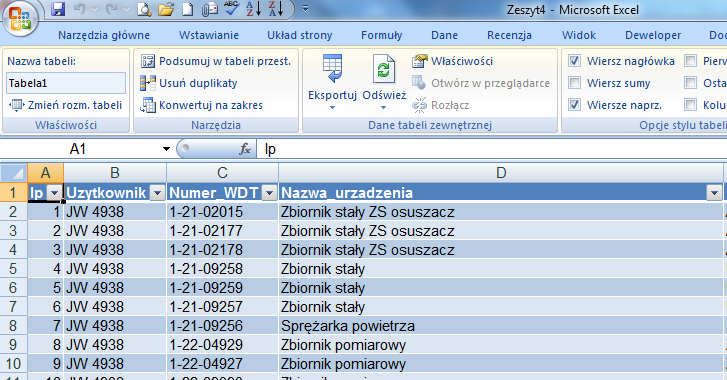Open the lp column filter dropdown
The height and width of the screenshot is (380, 727).
pos(55,193)
